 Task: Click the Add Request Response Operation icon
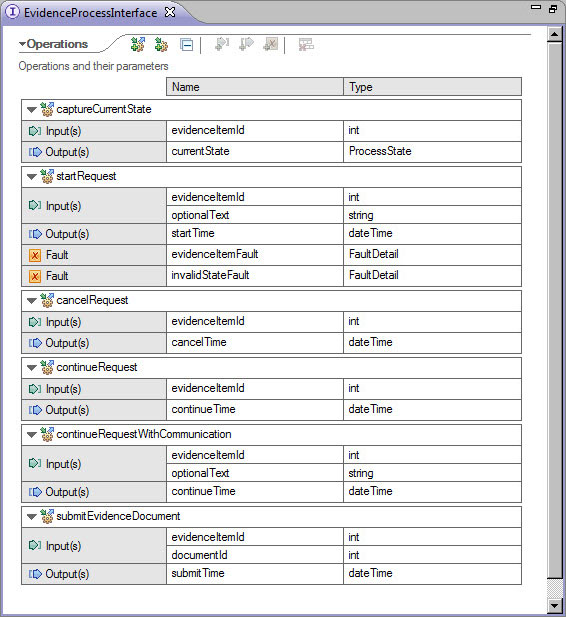point(138,44)
